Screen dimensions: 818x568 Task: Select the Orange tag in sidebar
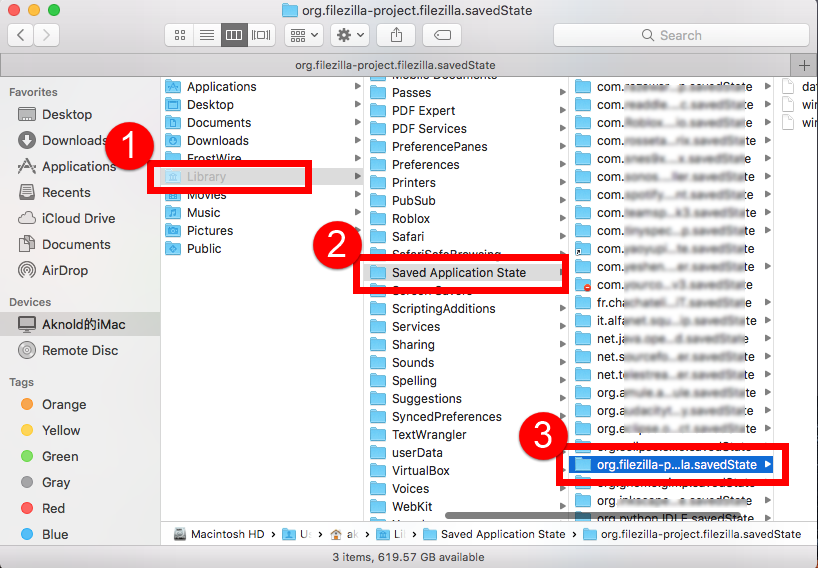click(64, 404)
